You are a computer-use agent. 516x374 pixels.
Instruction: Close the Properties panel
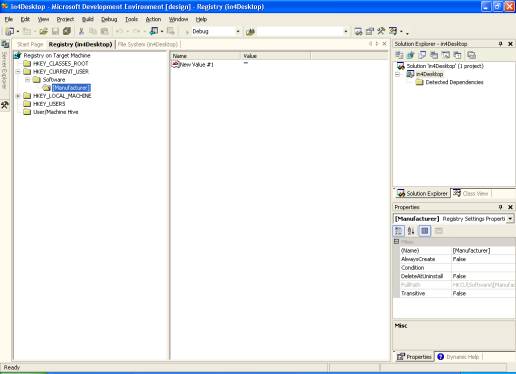(x=510, y=207)
